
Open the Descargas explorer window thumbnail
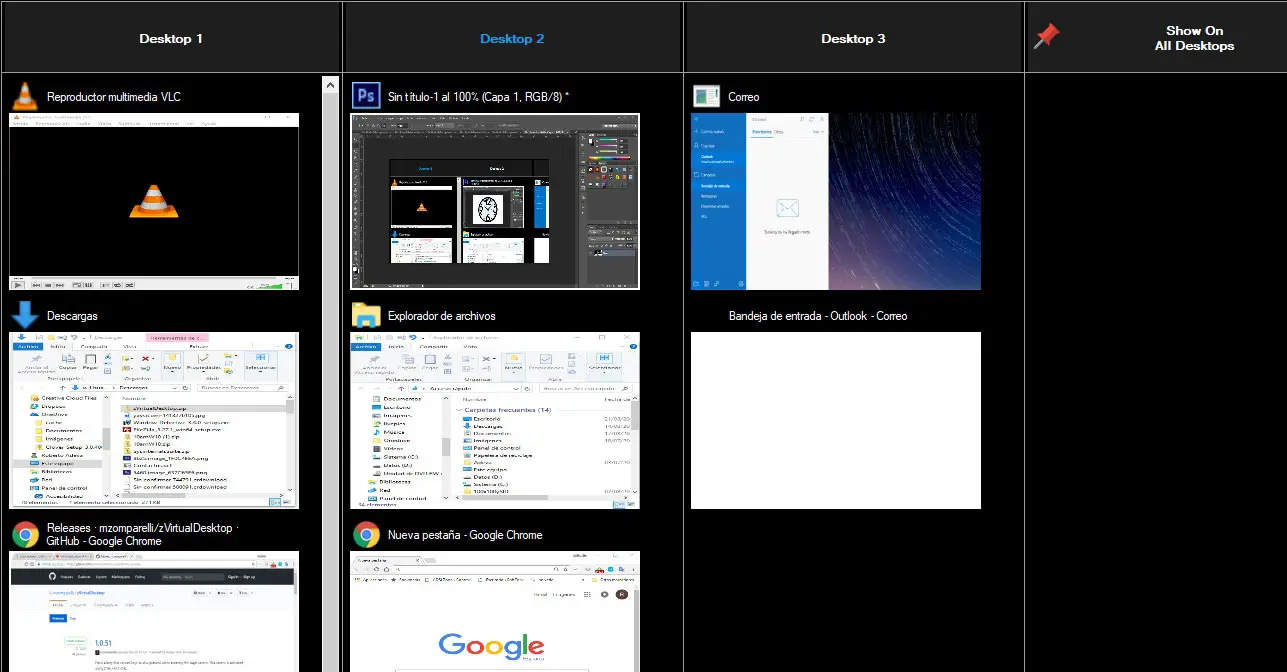pyautogui.click(x=154, y=421)
